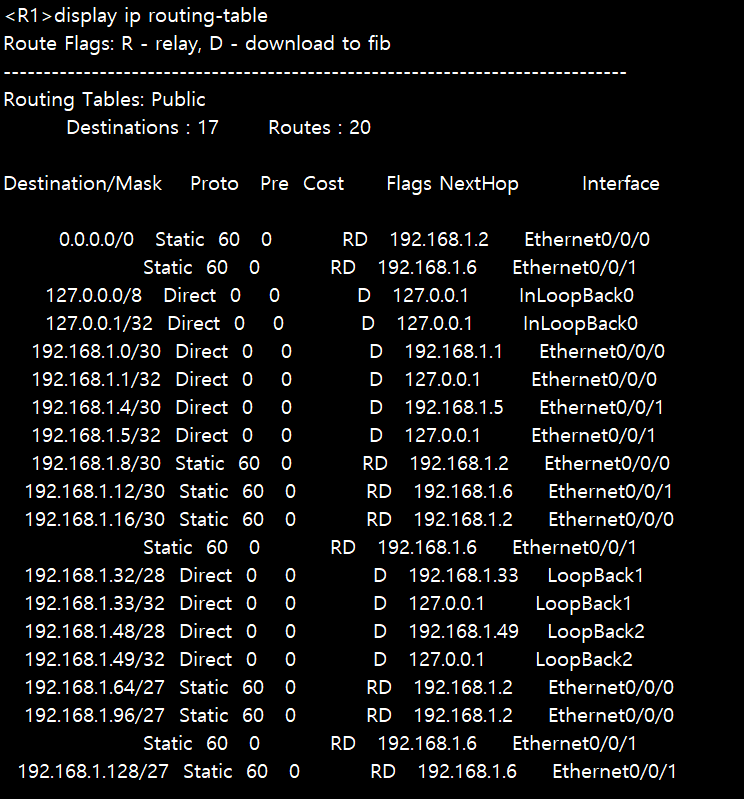
Task: Click InLoopBack0 in the 127.0.0.0/8 row
Action: (x=576, y=296)
